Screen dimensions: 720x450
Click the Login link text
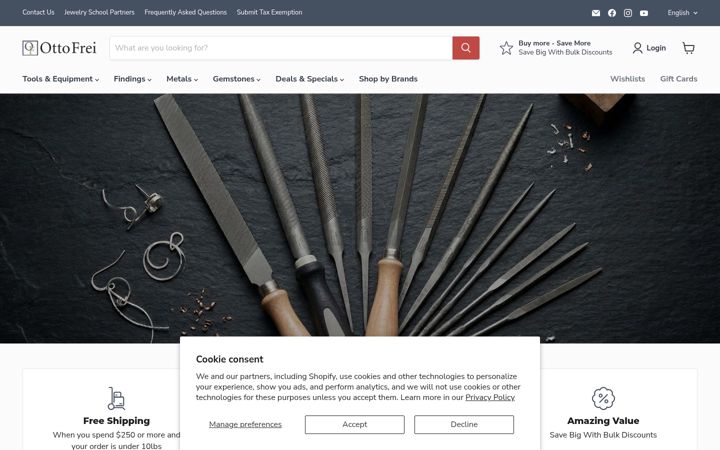pyautogui.click(x=656, y=48)
